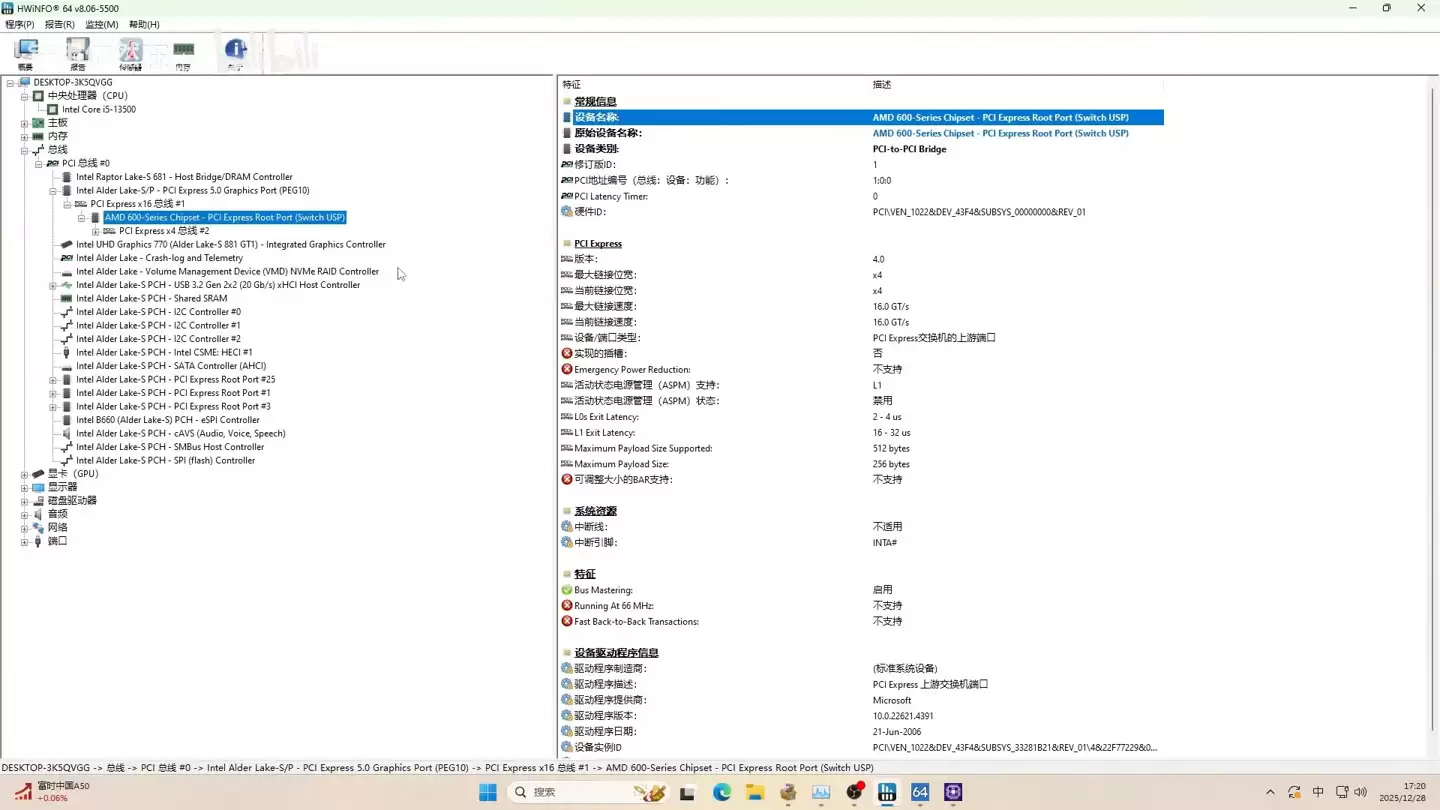
Task: Launch 传感器 (Sensors) from the toolbar
Action: [x=131, y=50]
